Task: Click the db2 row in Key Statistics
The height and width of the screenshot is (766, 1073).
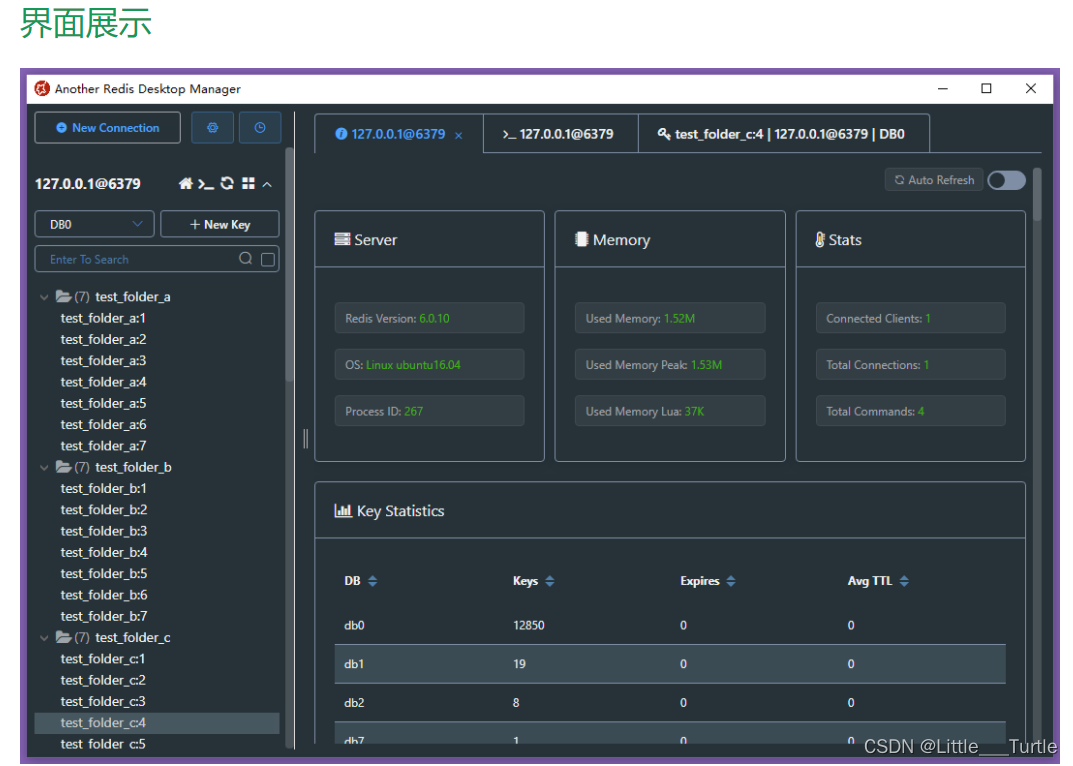Action: click(670, 702)
